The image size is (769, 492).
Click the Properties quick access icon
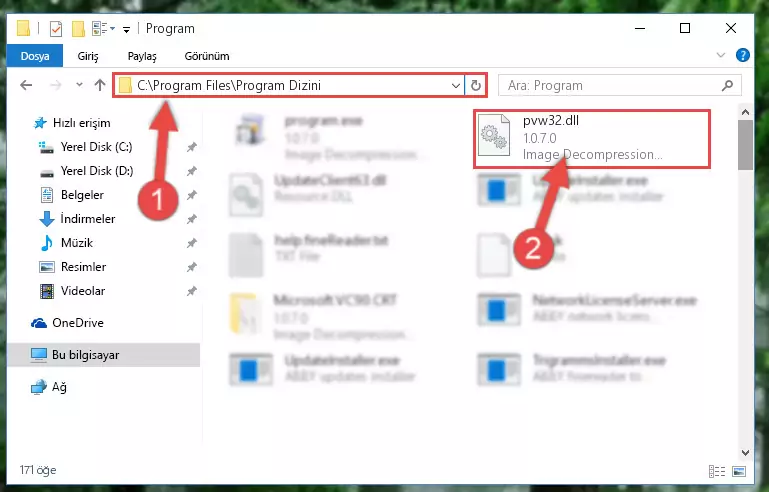(56, 29)
